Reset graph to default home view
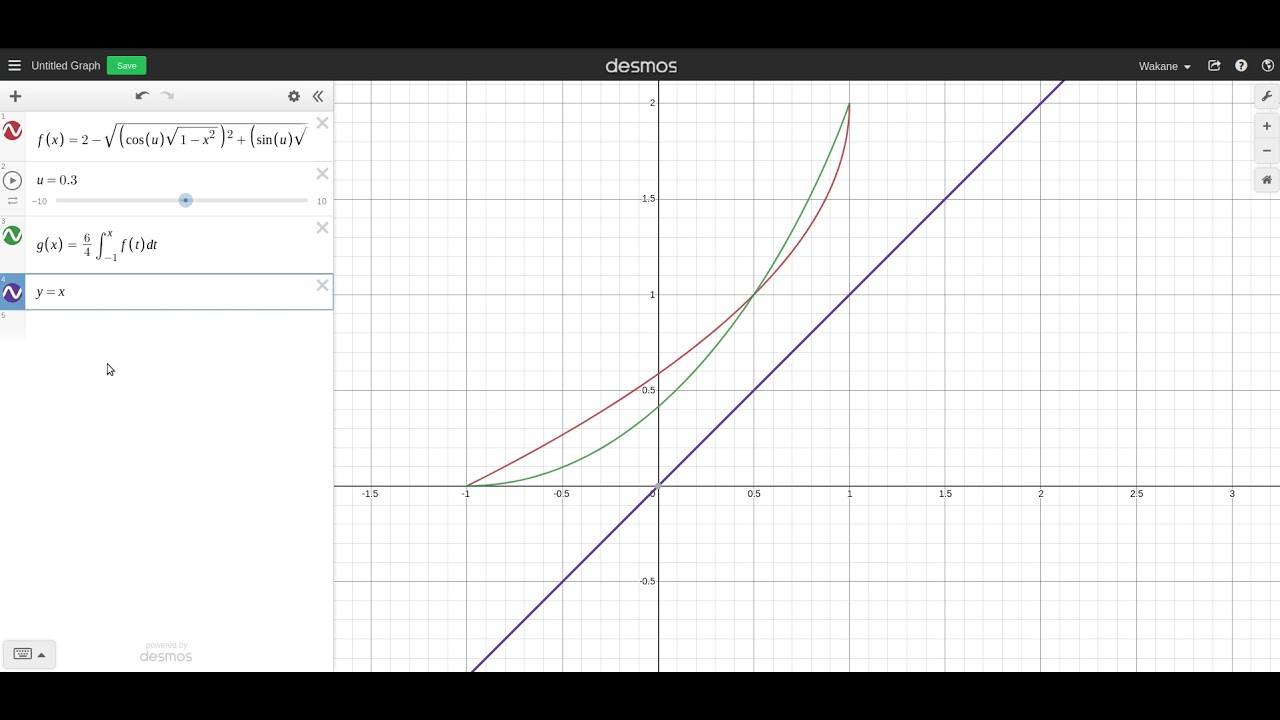 click(x=1267, y=180)
